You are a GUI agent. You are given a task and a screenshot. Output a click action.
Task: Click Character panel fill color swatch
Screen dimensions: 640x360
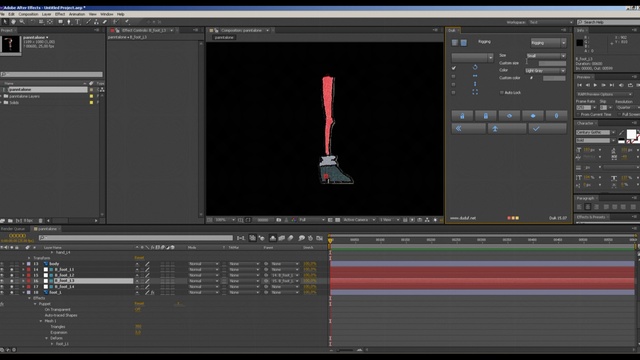(631, 134)
